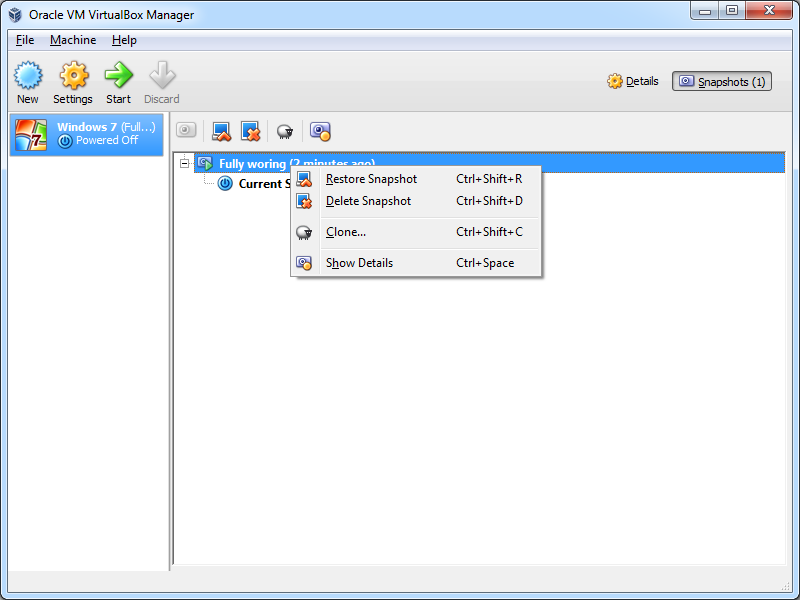800x600 pixels.
Task: Open the Machine menu
Action: click(73, 40)
